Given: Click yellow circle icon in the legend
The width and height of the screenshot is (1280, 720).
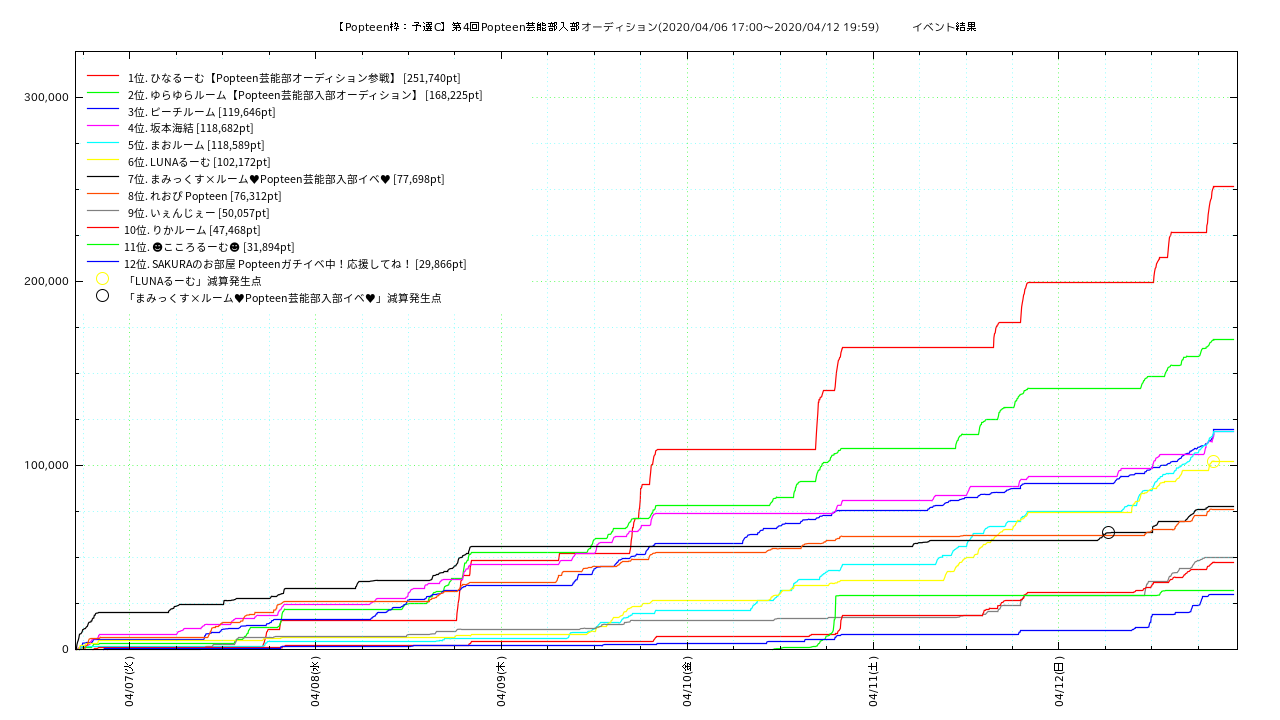Looking at the screenshot, I should [x=102, y=279].
